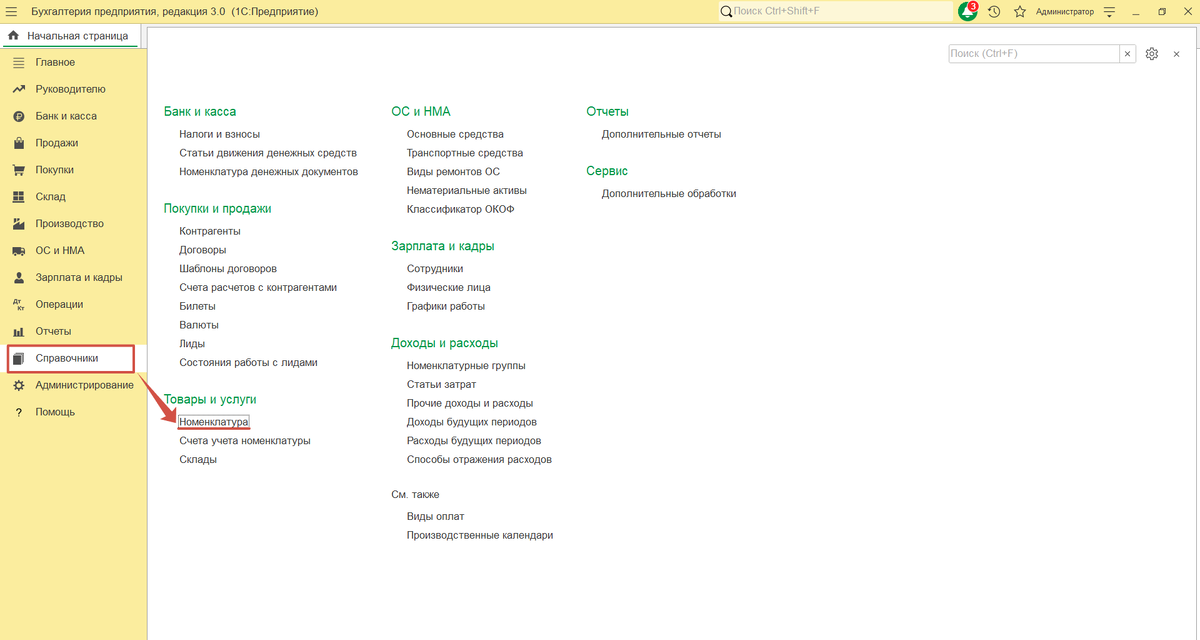Image resolution: width=1200 pixels, height=640 pixels.
Task: Open Администрирование section
Action: pos(84,385)
